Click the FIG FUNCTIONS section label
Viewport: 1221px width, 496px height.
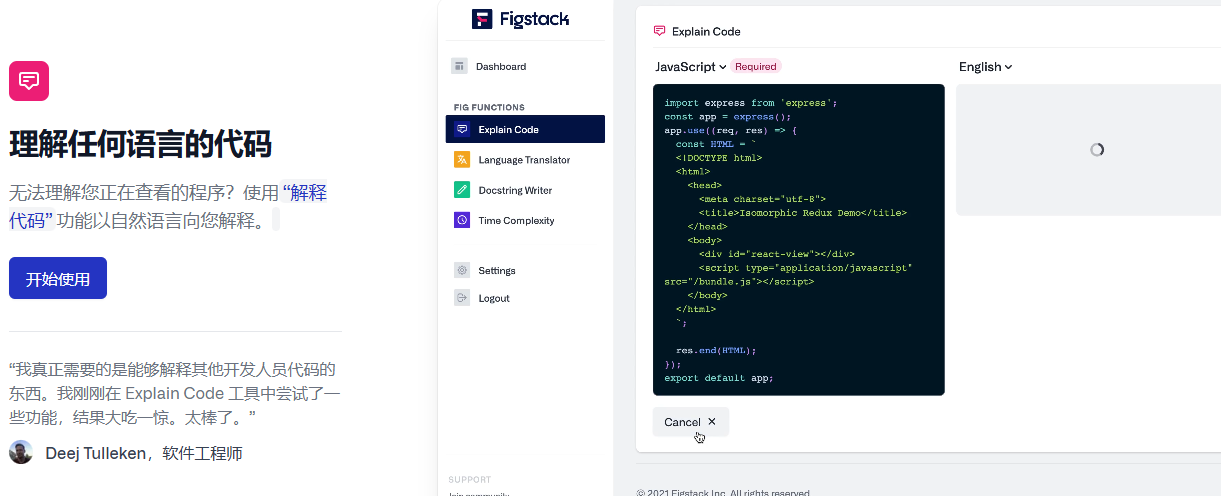coord(489,107)
